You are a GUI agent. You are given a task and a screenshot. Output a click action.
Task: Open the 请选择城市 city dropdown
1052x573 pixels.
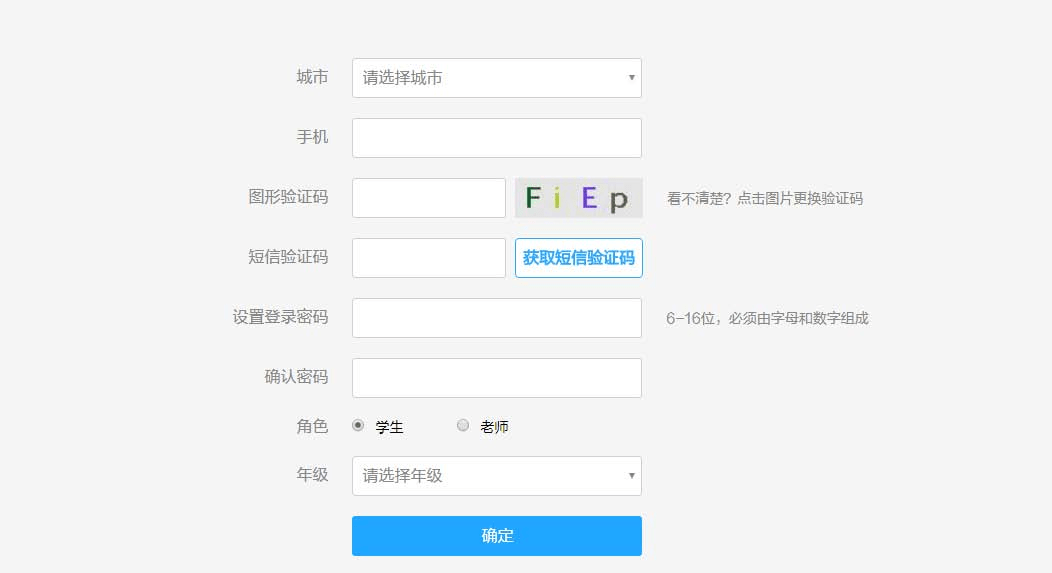pos(496,78)
